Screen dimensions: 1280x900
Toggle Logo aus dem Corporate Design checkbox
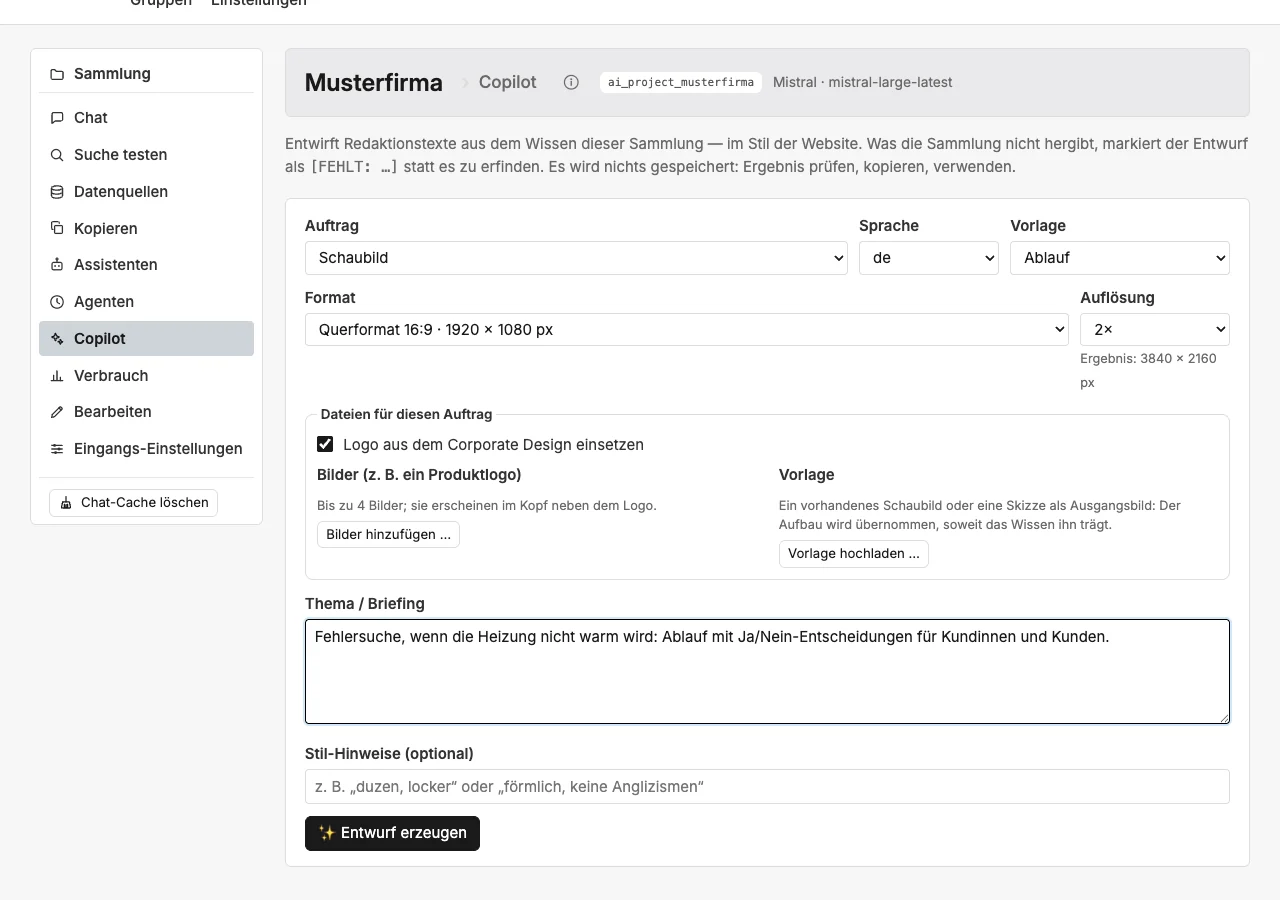click(325, 444)
